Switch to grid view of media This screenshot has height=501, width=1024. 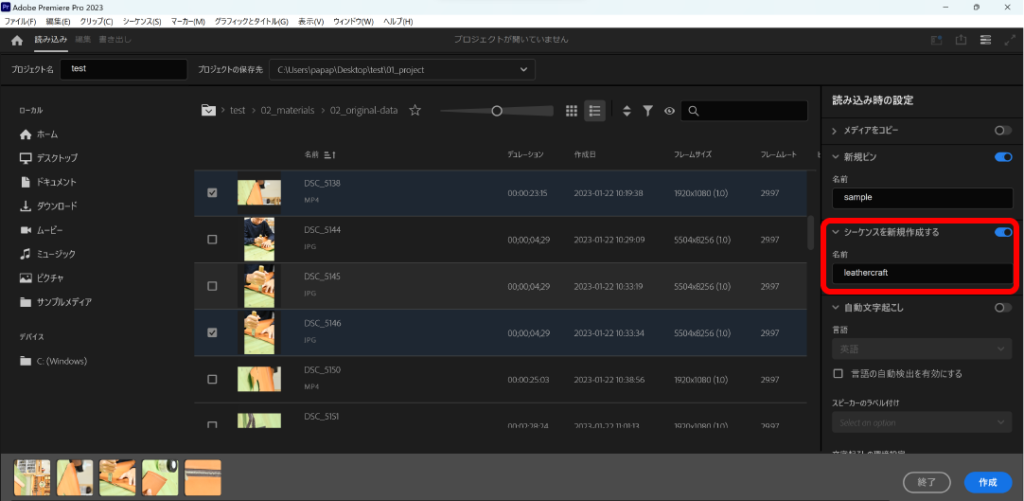[x=572, y=111]
